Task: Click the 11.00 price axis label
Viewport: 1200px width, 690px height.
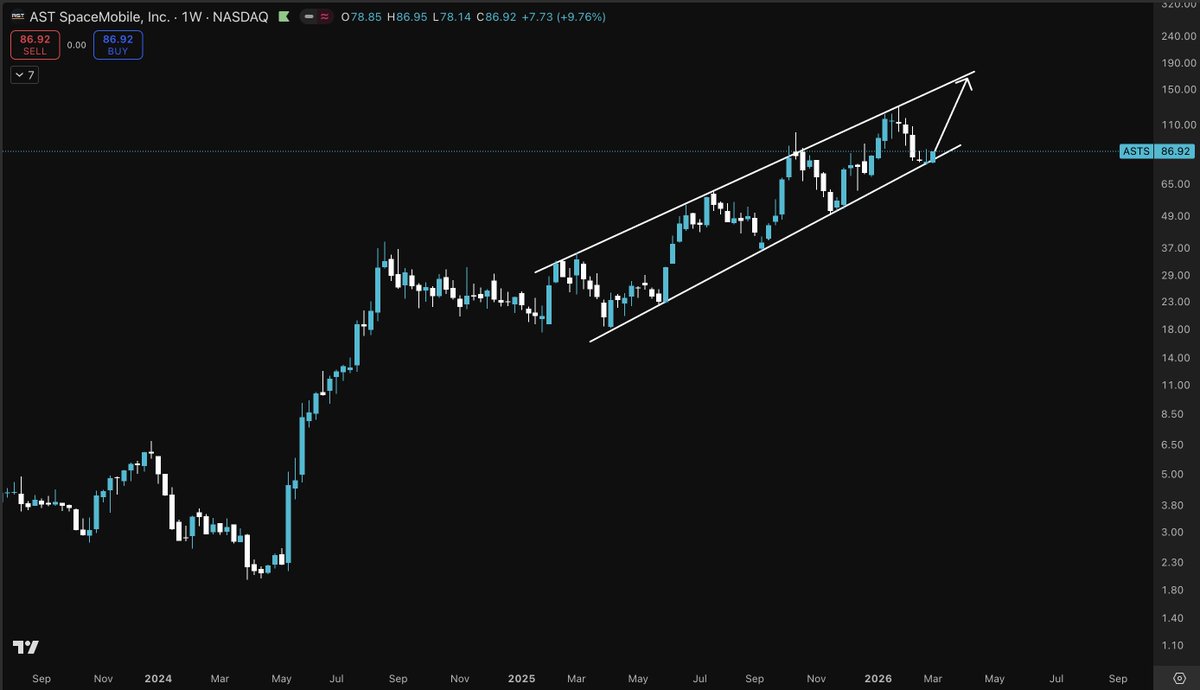Action: click(1176, 385)
